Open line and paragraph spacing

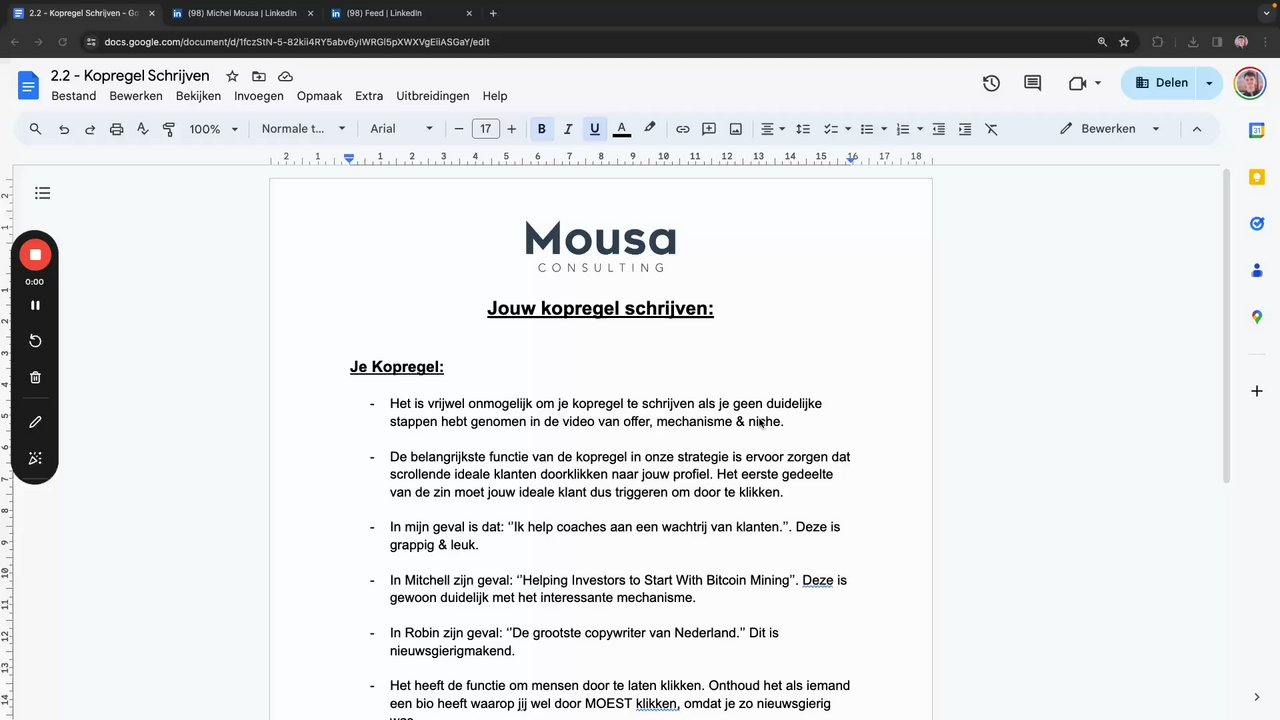(x=803, y=129)
